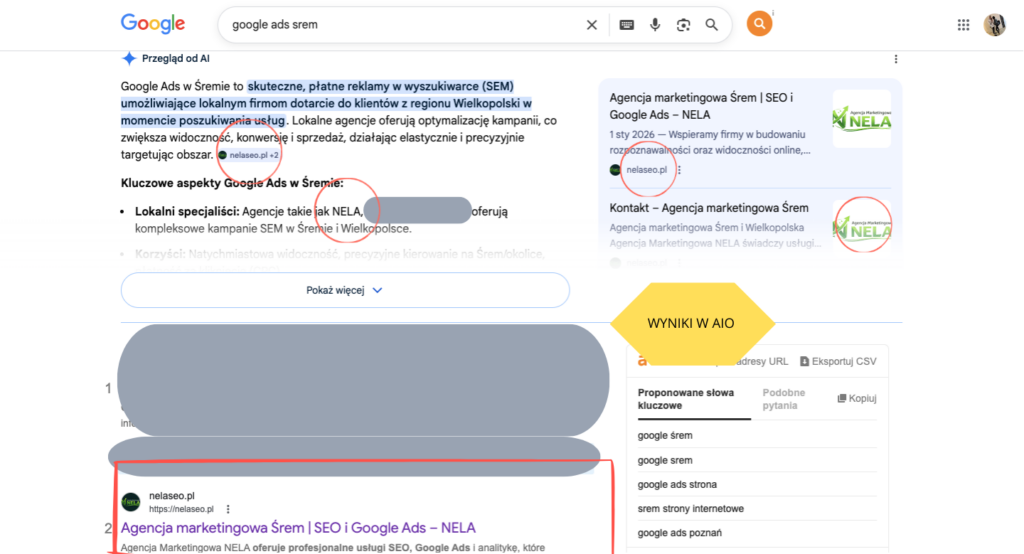Open the nelaseo.pl +2 source chip

249,155
